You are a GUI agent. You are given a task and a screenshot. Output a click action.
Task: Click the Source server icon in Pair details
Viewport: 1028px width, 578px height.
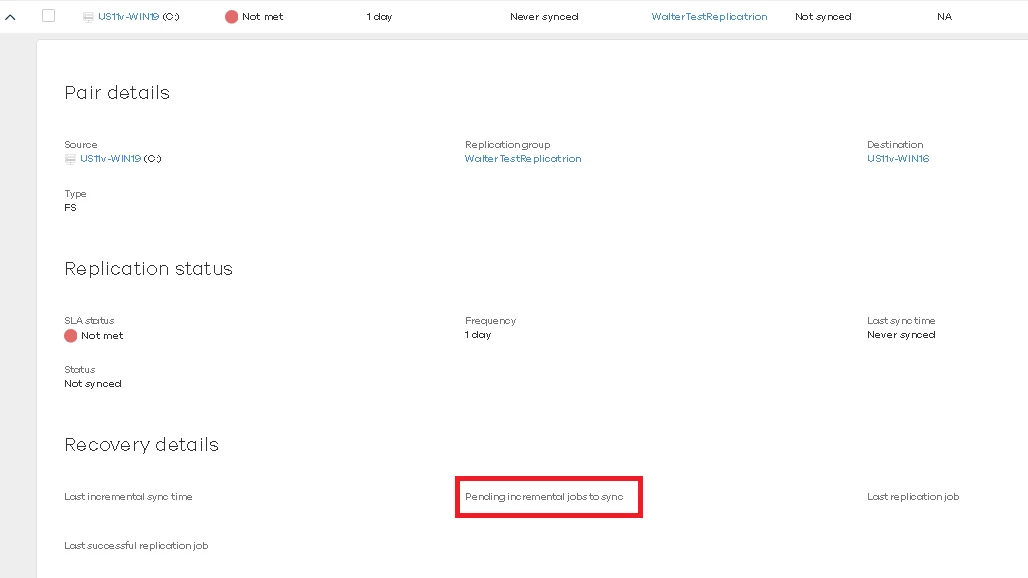click(70, 159)
